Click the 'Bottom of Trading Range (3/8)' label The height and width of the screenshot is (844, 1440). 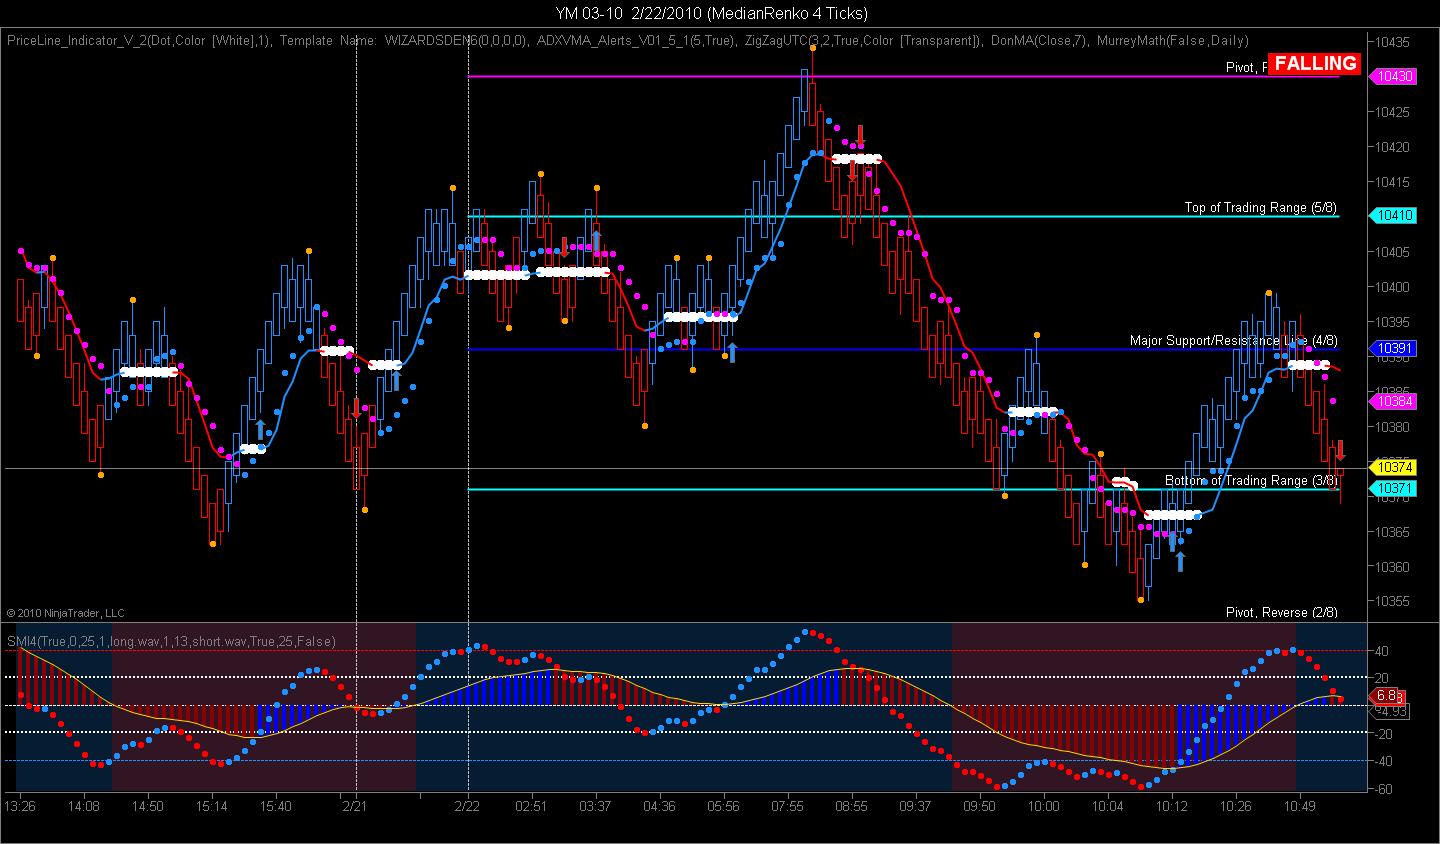click(x=1251, y=481)
